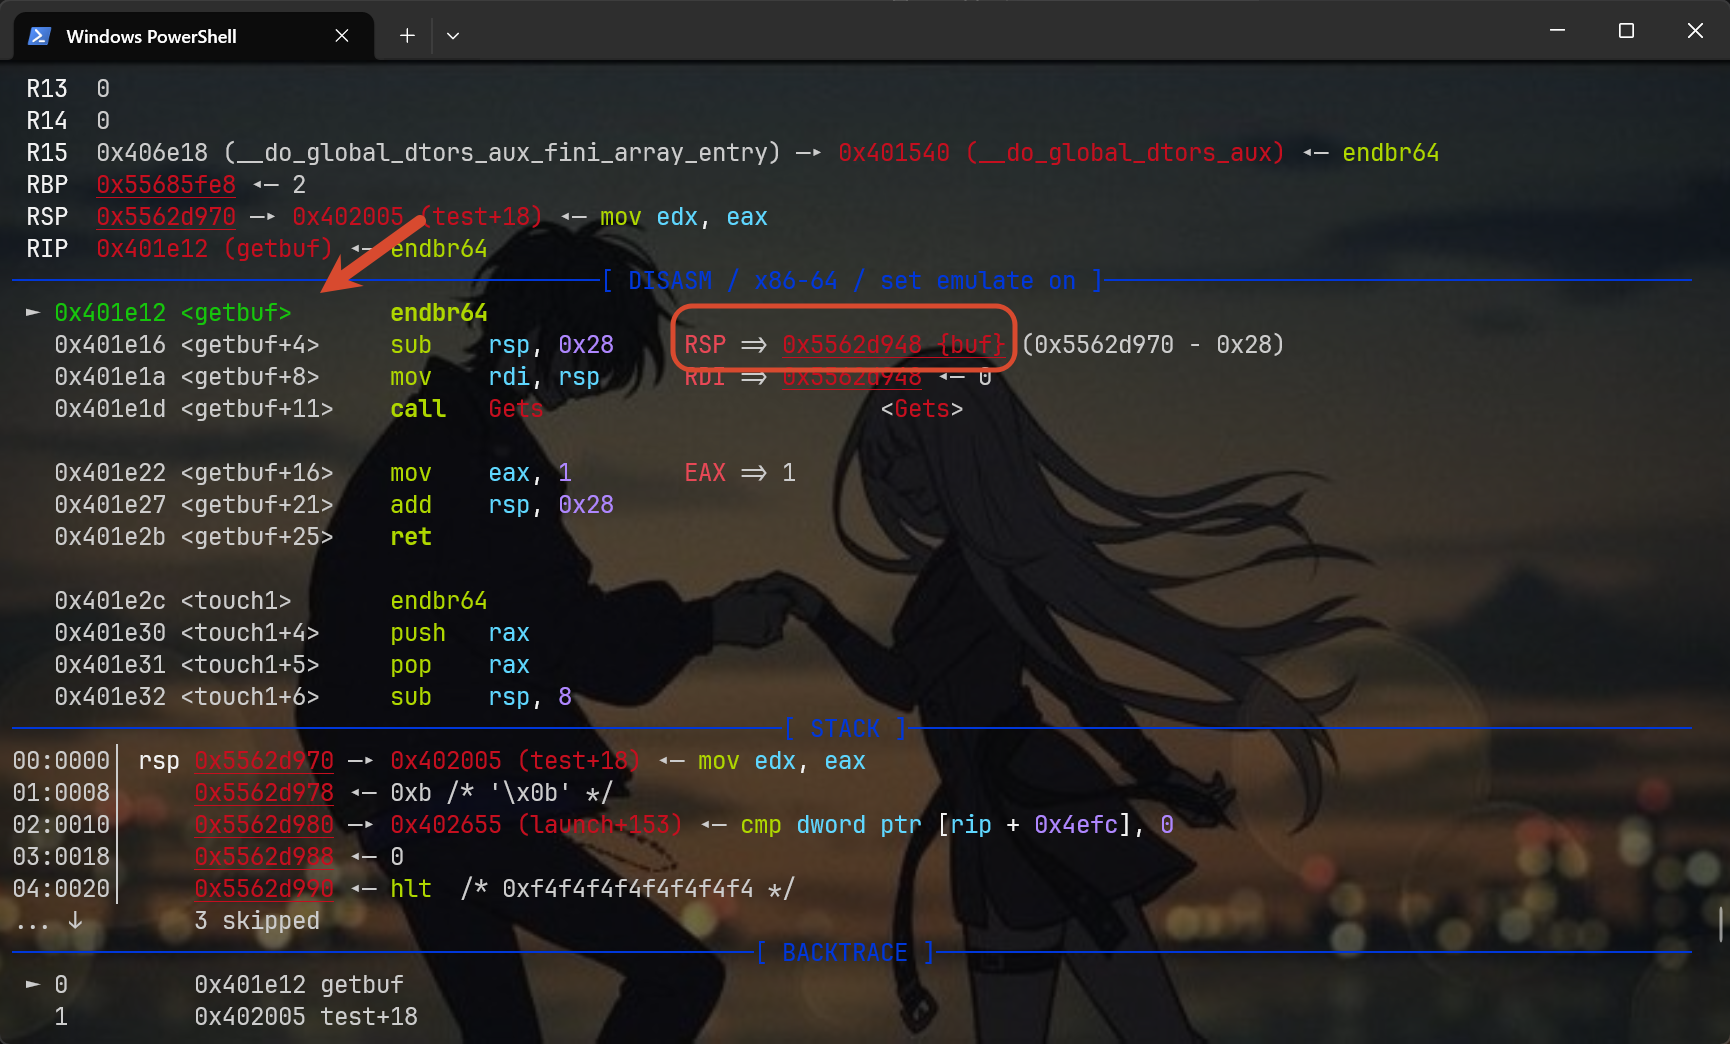Image resolution: width=1730 pixels, height=1044 pixels.
Task: Click the __do_global_dtors_aux_fini_array_entry symbol
Action: pyautogui.click(x=502, y=153)
